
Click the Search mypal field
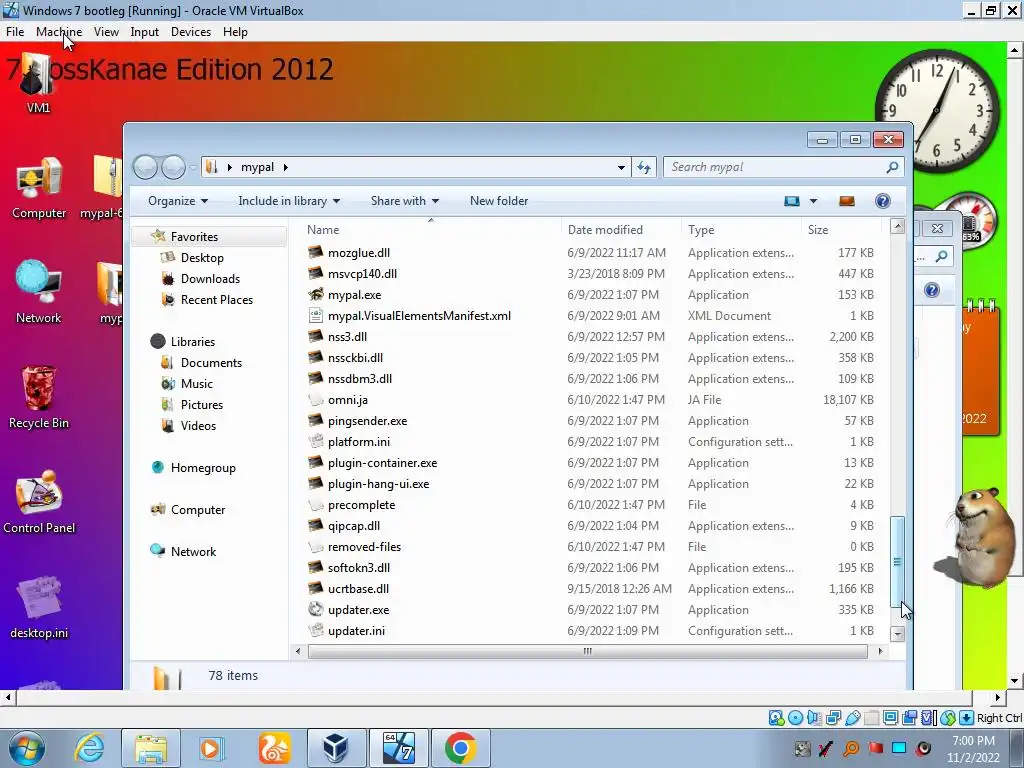(784, 167)
